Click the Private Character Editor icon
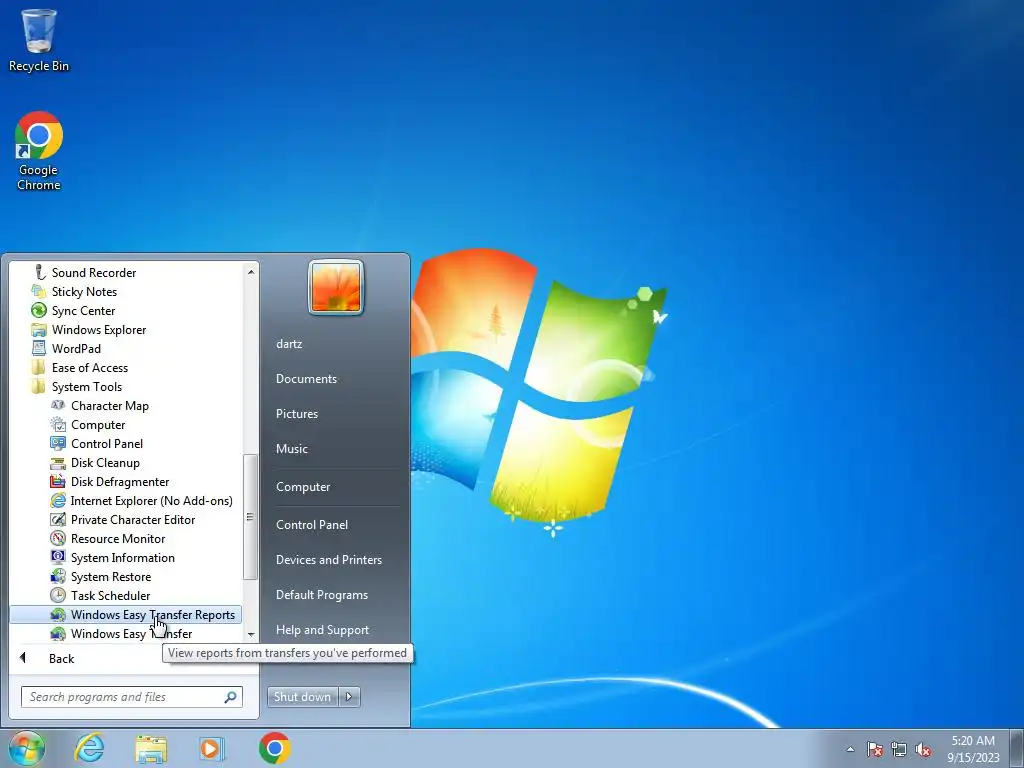The width and height of the screenshot is (1024, 768). (x=58, y=519)
